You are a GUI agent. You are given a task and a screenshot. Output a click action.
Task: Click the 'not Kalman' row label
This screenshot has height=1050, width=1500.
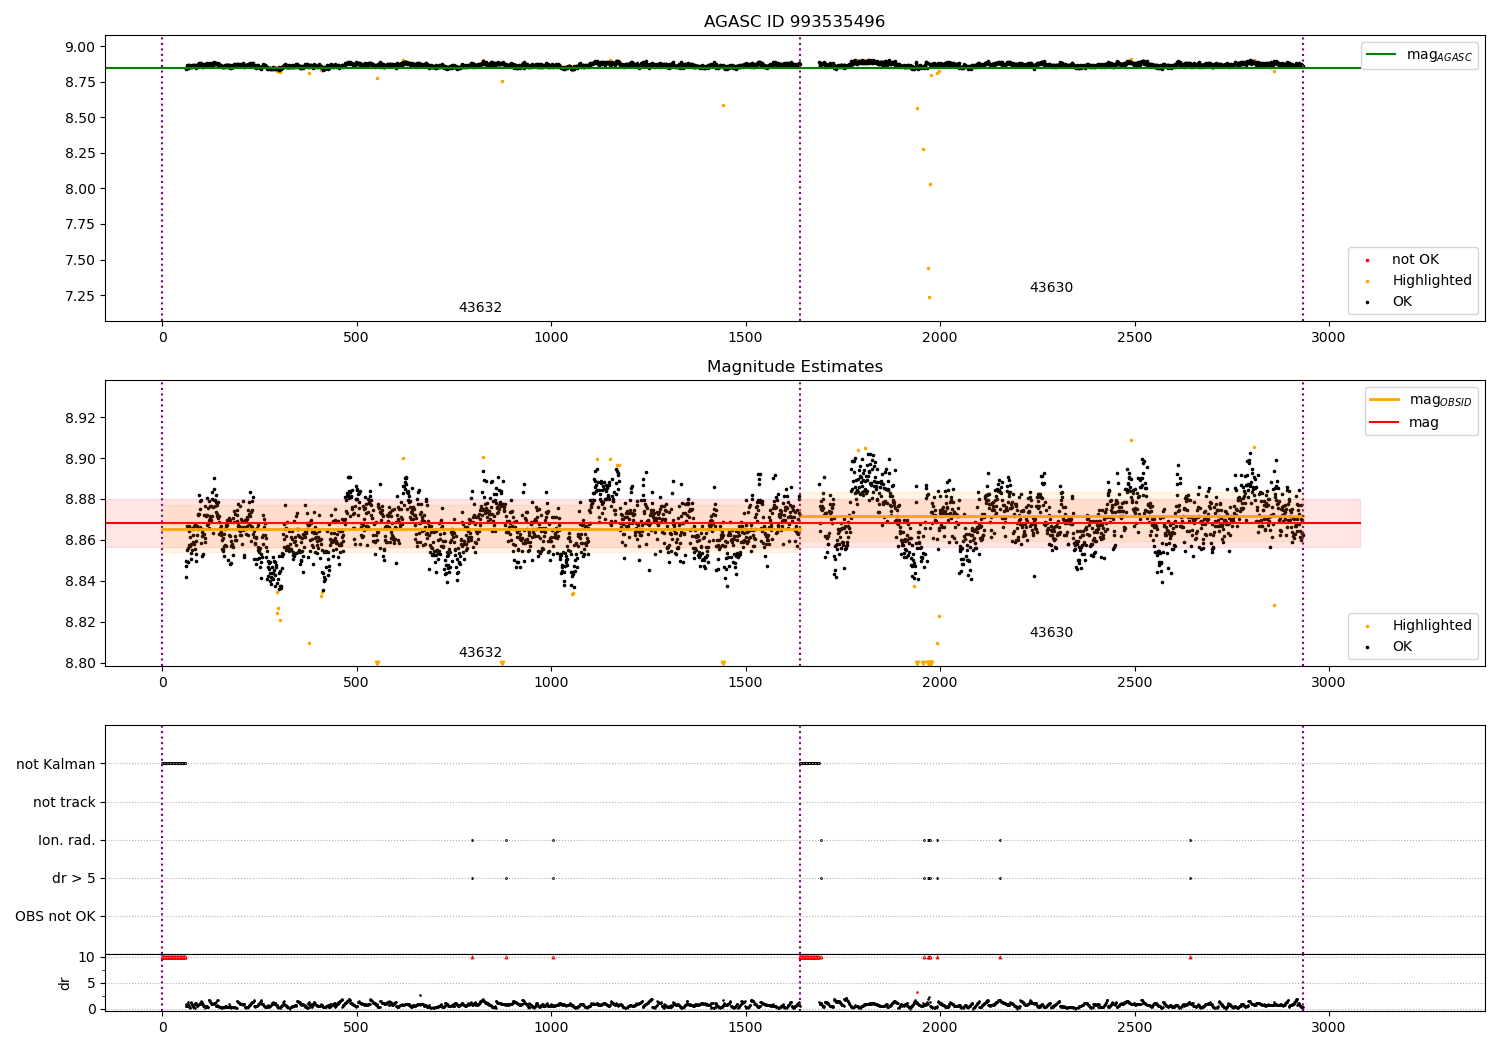click(56, 764)
